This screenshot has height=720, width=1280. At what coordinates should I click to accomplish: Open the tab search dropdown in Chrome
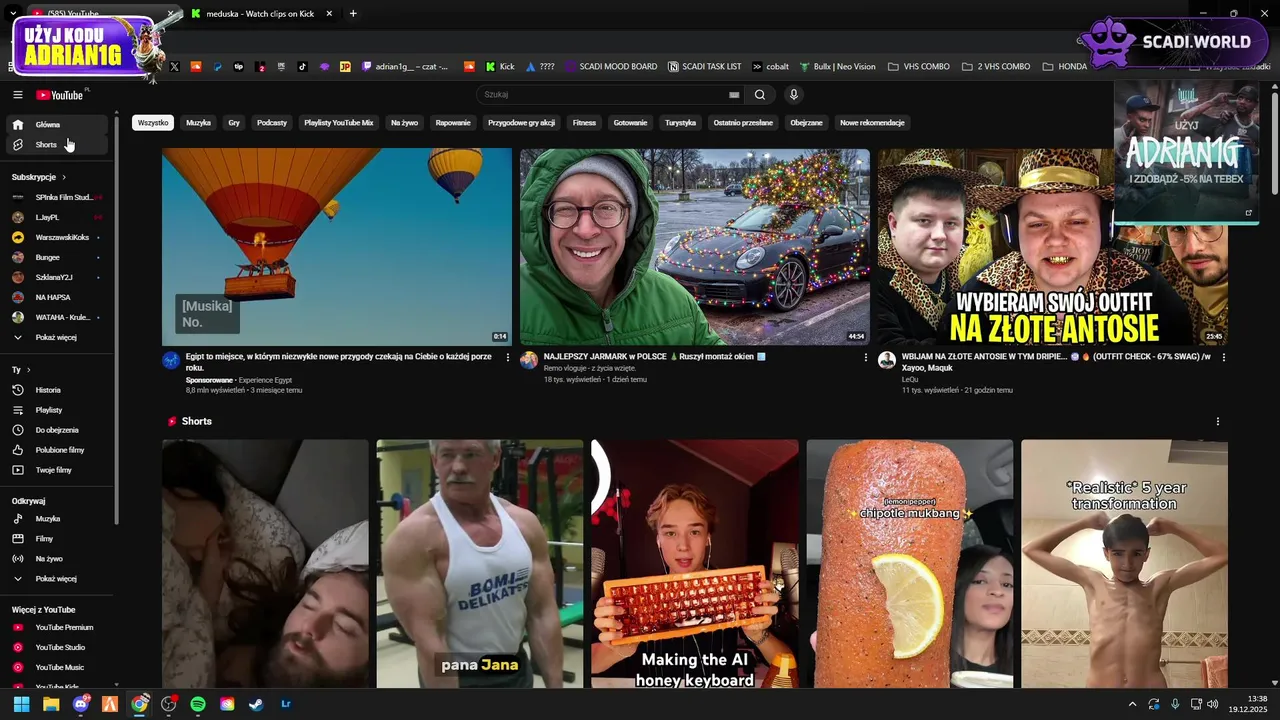tap(13, 13)
